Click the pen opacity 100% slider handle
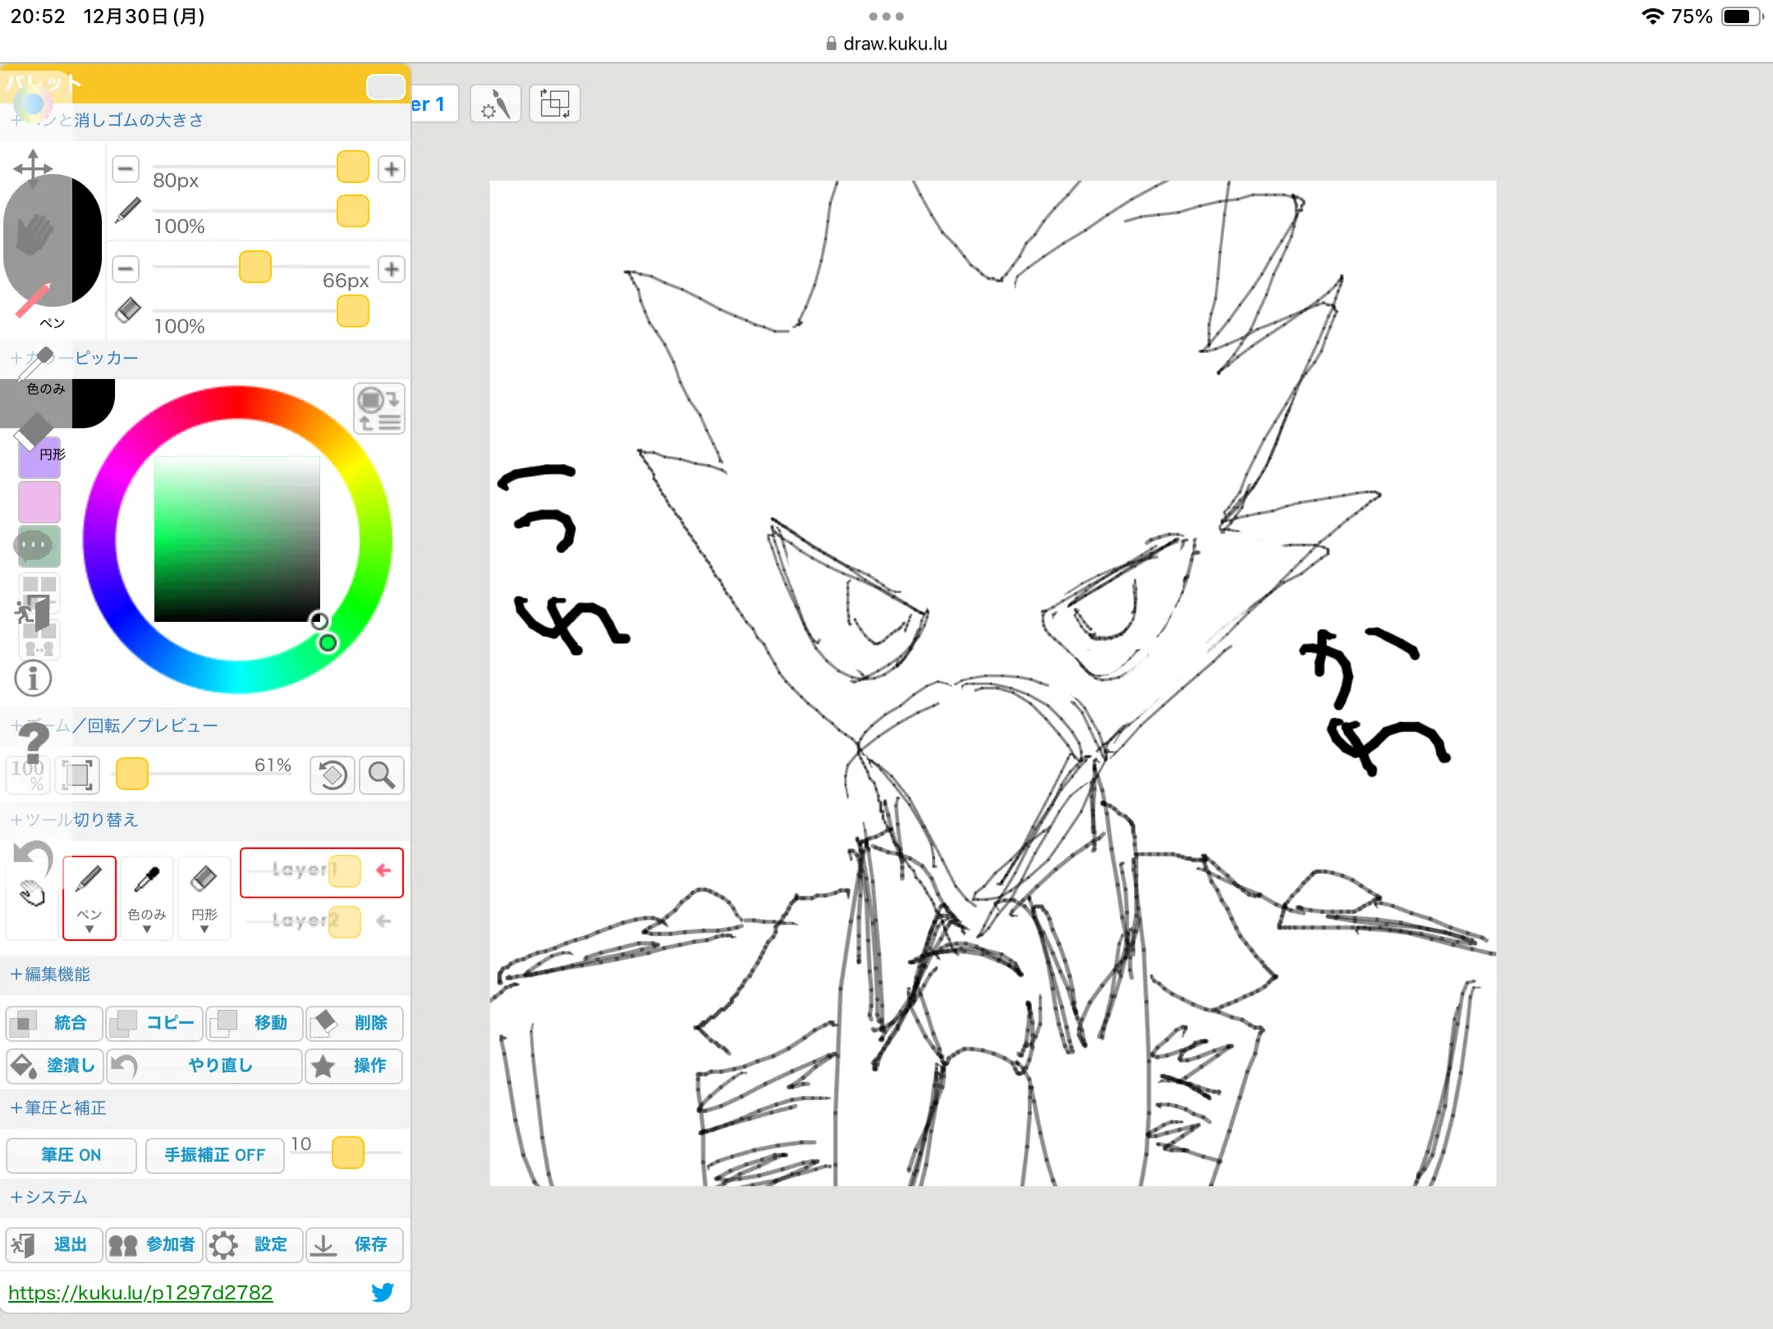Viewport: 1773px width, 1329px height. pyautogui.click(x=353, y=212)
